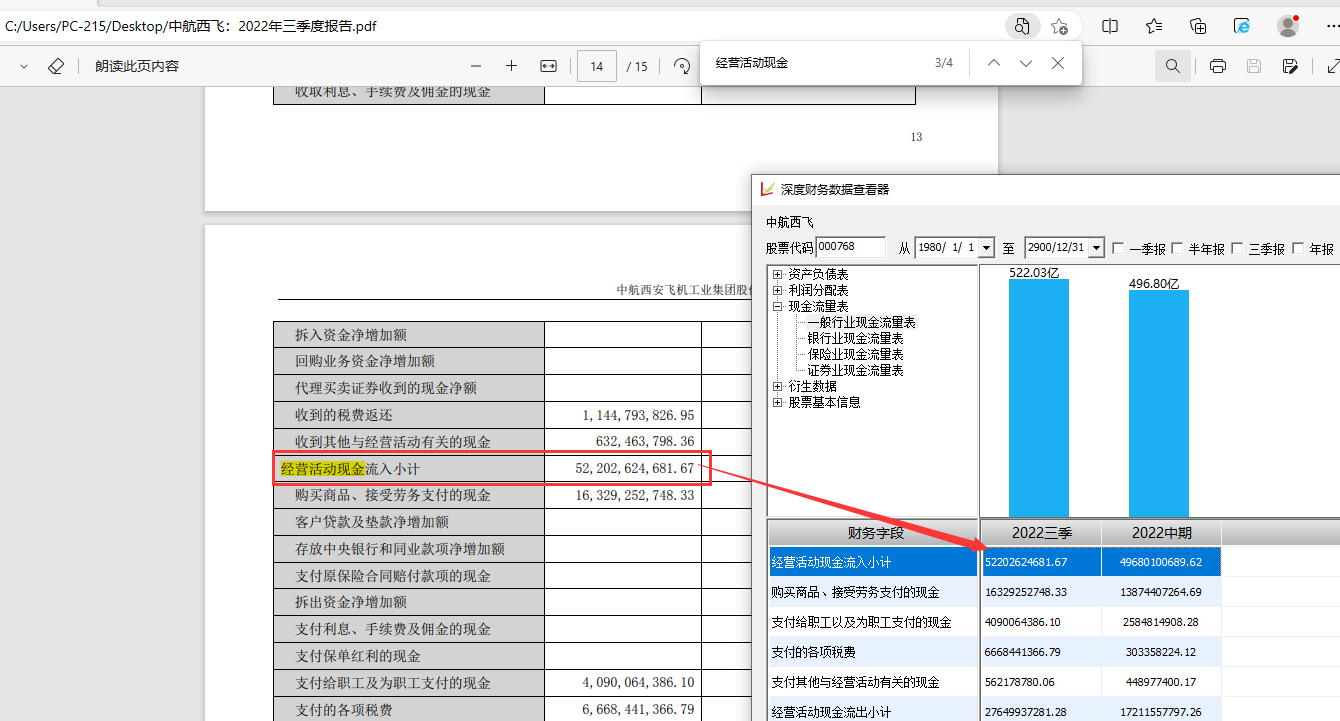
Task: Open the PDF search magnifier
Action: 1172,66
